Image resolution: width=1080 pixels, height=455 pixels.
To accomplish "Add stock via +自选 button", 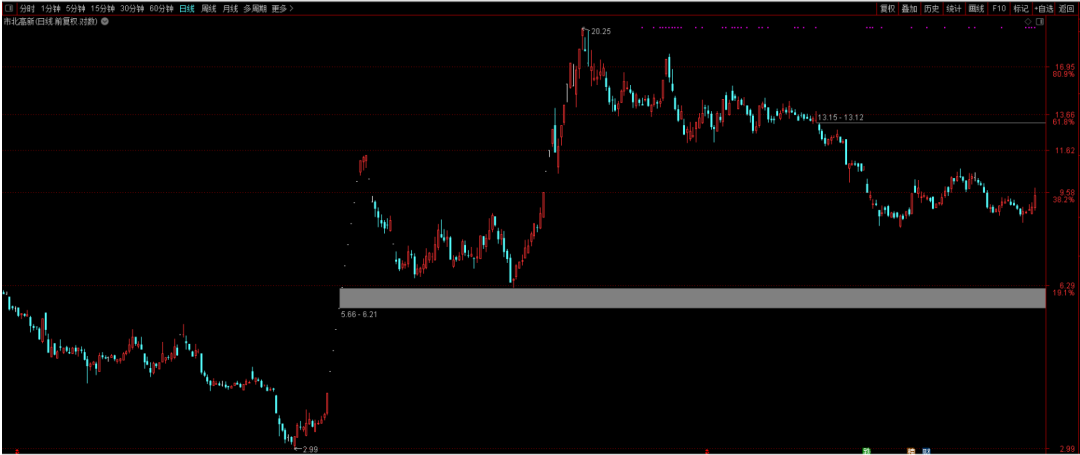I will pyautogui.click(x=1043, y=9).
